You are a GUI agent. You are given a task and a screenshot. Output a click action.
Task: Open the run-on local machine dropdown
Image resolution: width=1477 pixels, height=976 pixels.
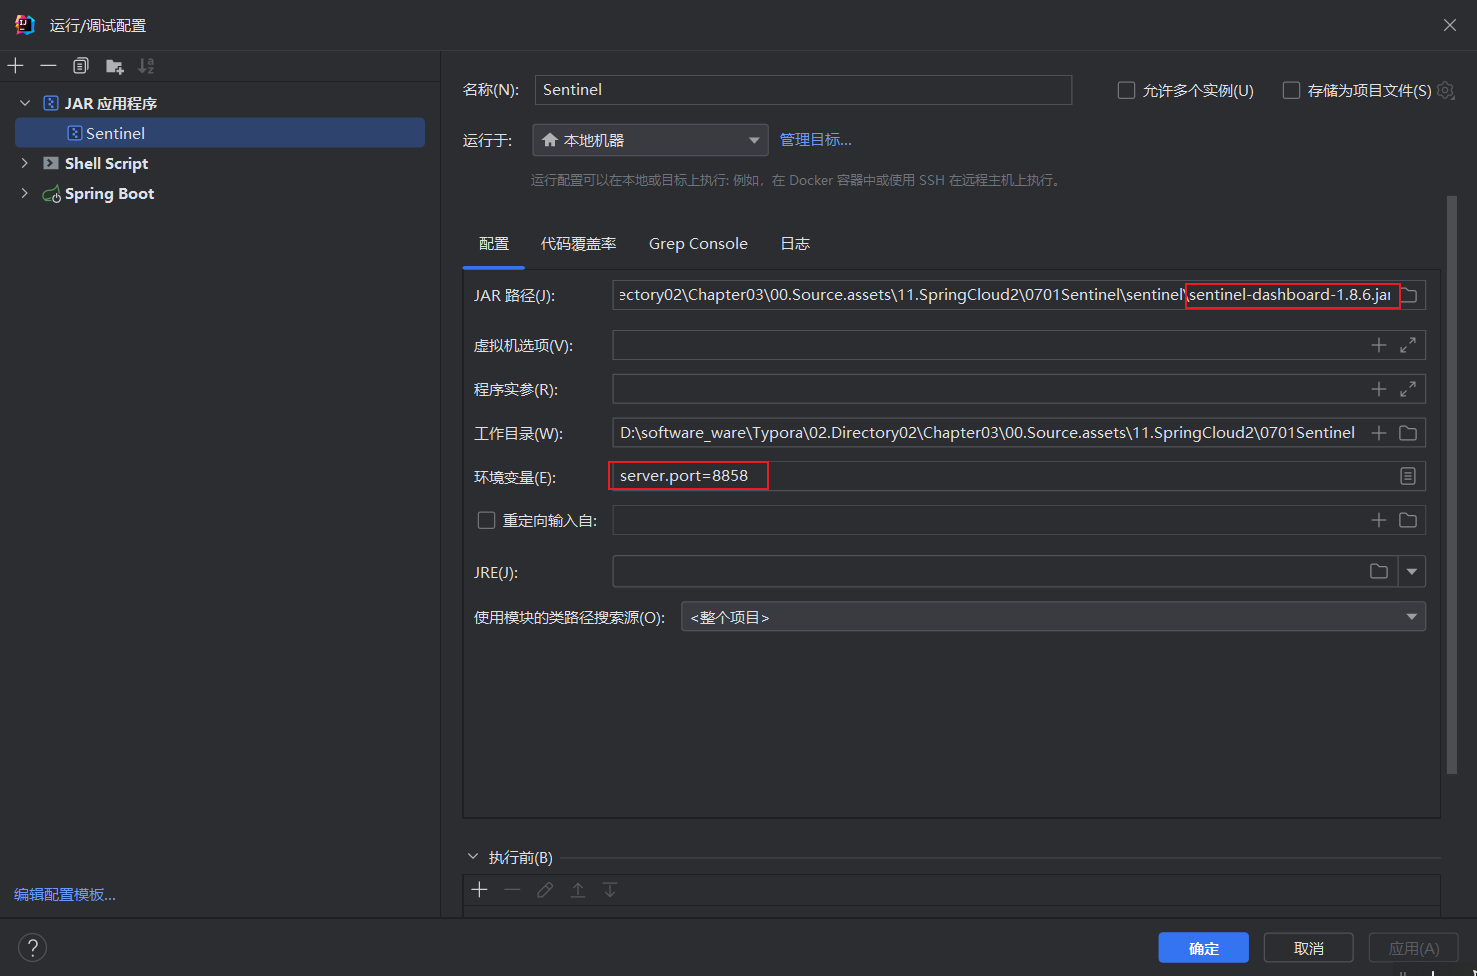coord(650,140)
